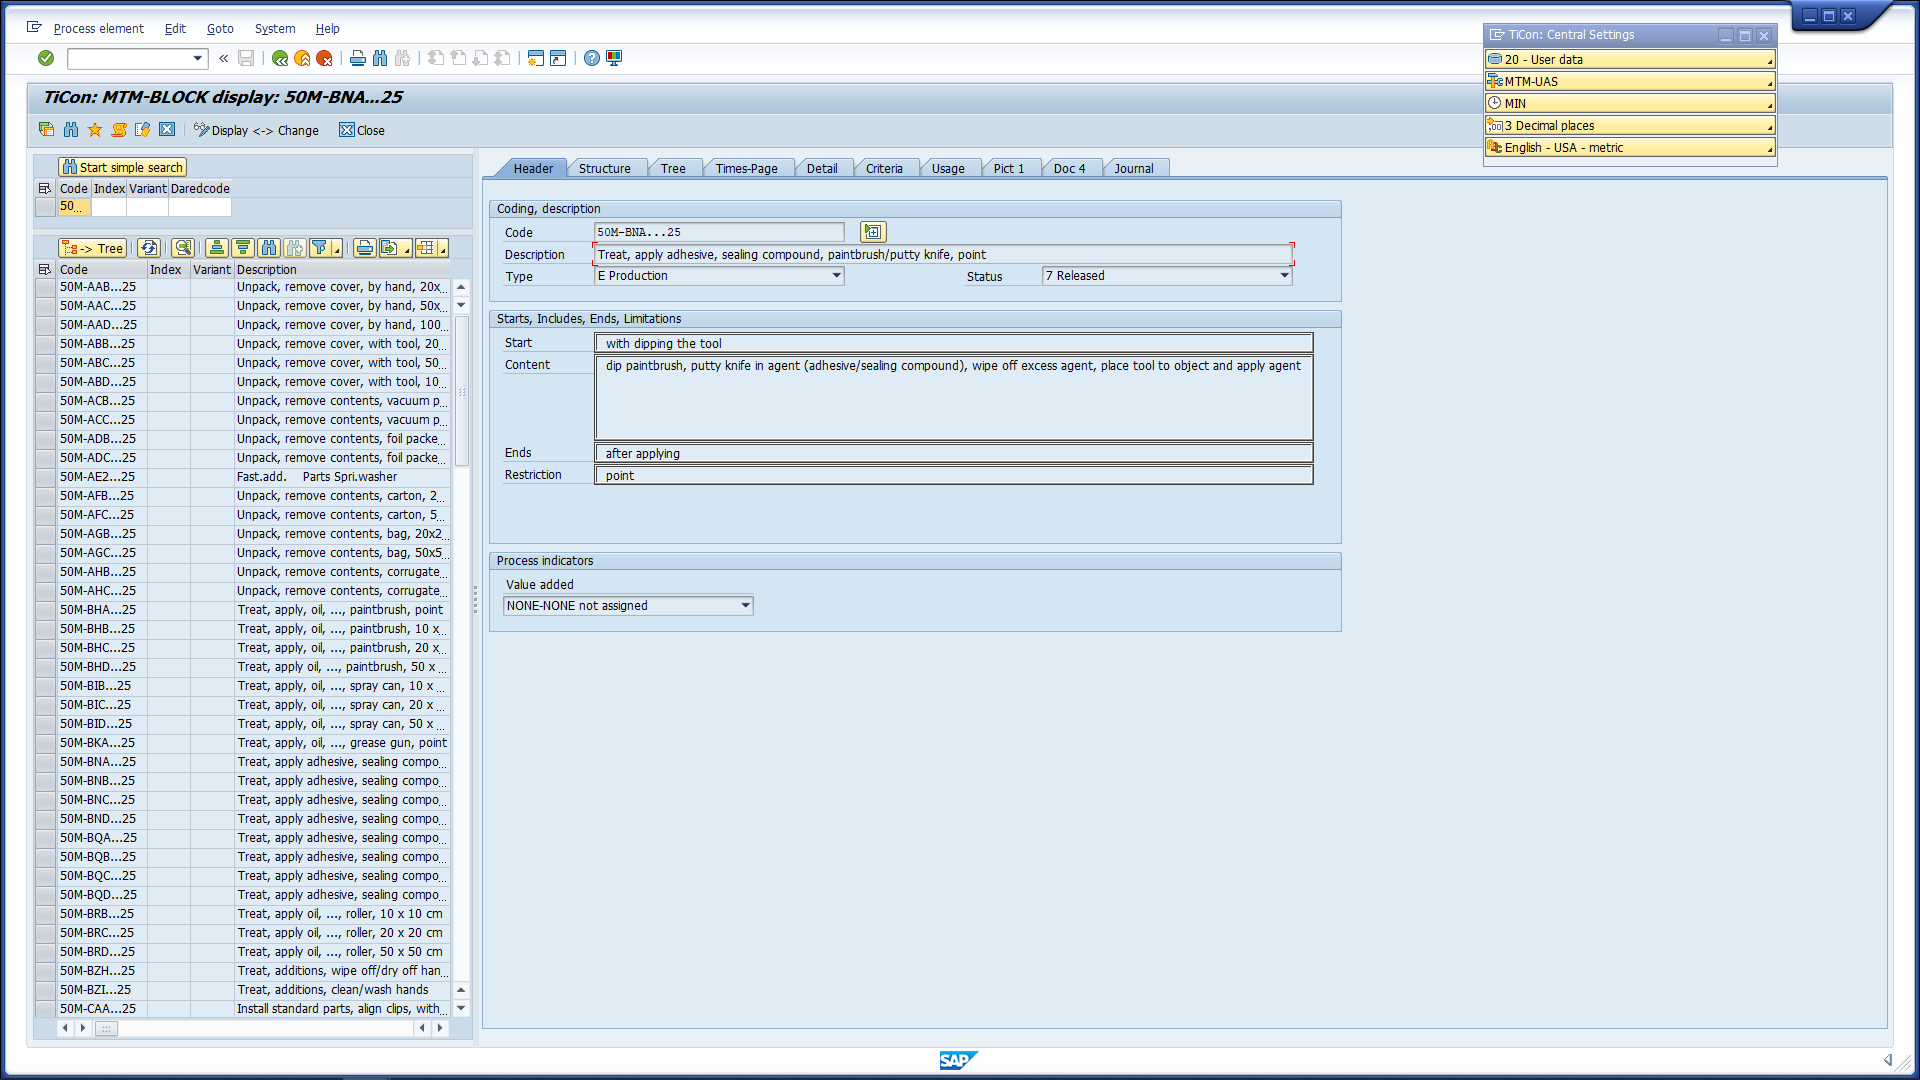Select row 50M-BHA...25 in the list

(245, 610)
